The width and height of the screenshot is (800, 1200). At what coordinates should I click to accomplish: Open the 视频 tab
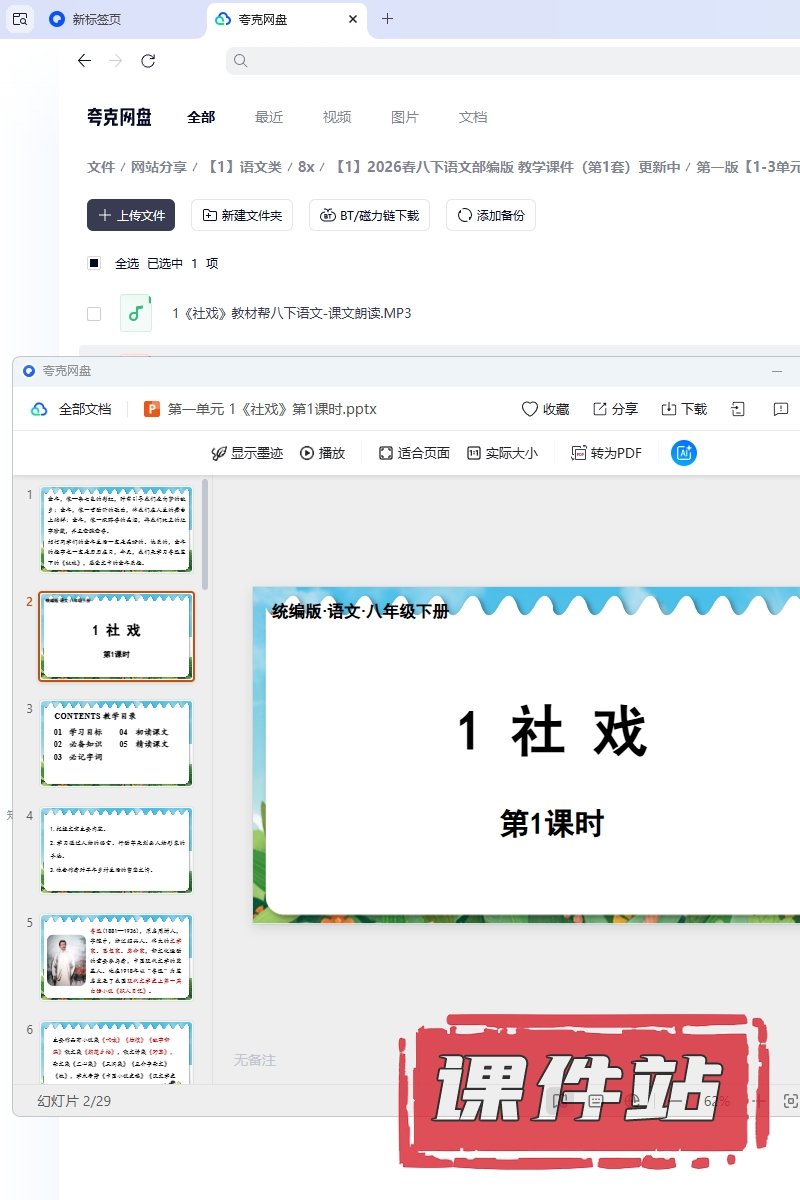(x=337, y=117)
